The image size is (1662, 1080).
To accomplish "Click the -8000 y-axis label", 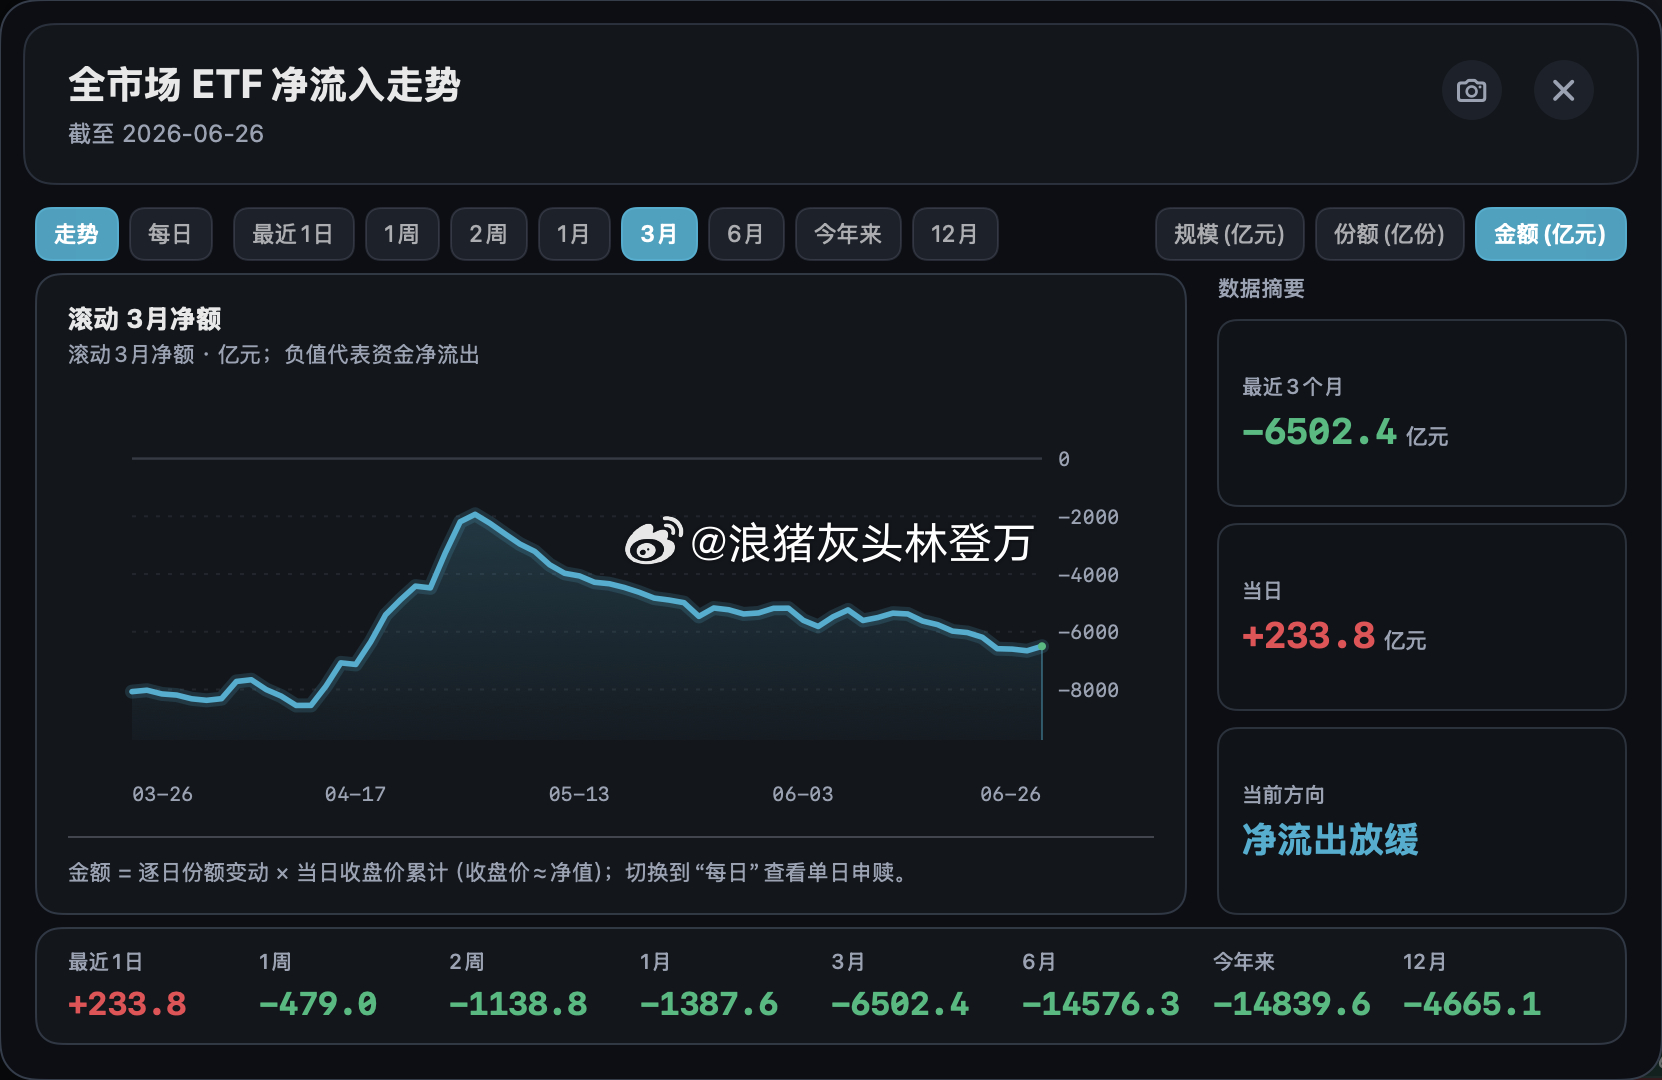I will click(1089, 690).
